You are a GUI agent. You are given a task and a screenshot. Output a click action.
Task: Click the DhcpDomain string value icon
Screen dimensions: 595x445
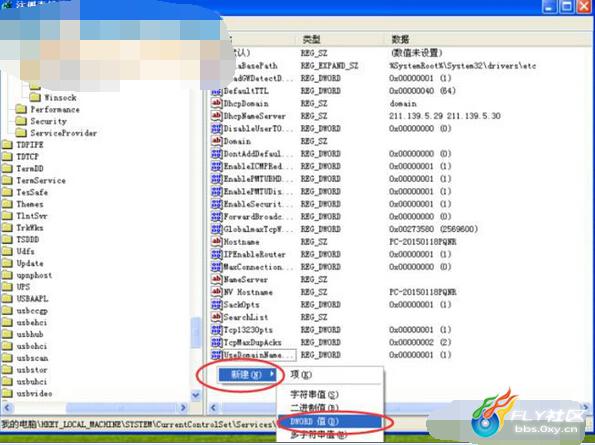point(216,104)
